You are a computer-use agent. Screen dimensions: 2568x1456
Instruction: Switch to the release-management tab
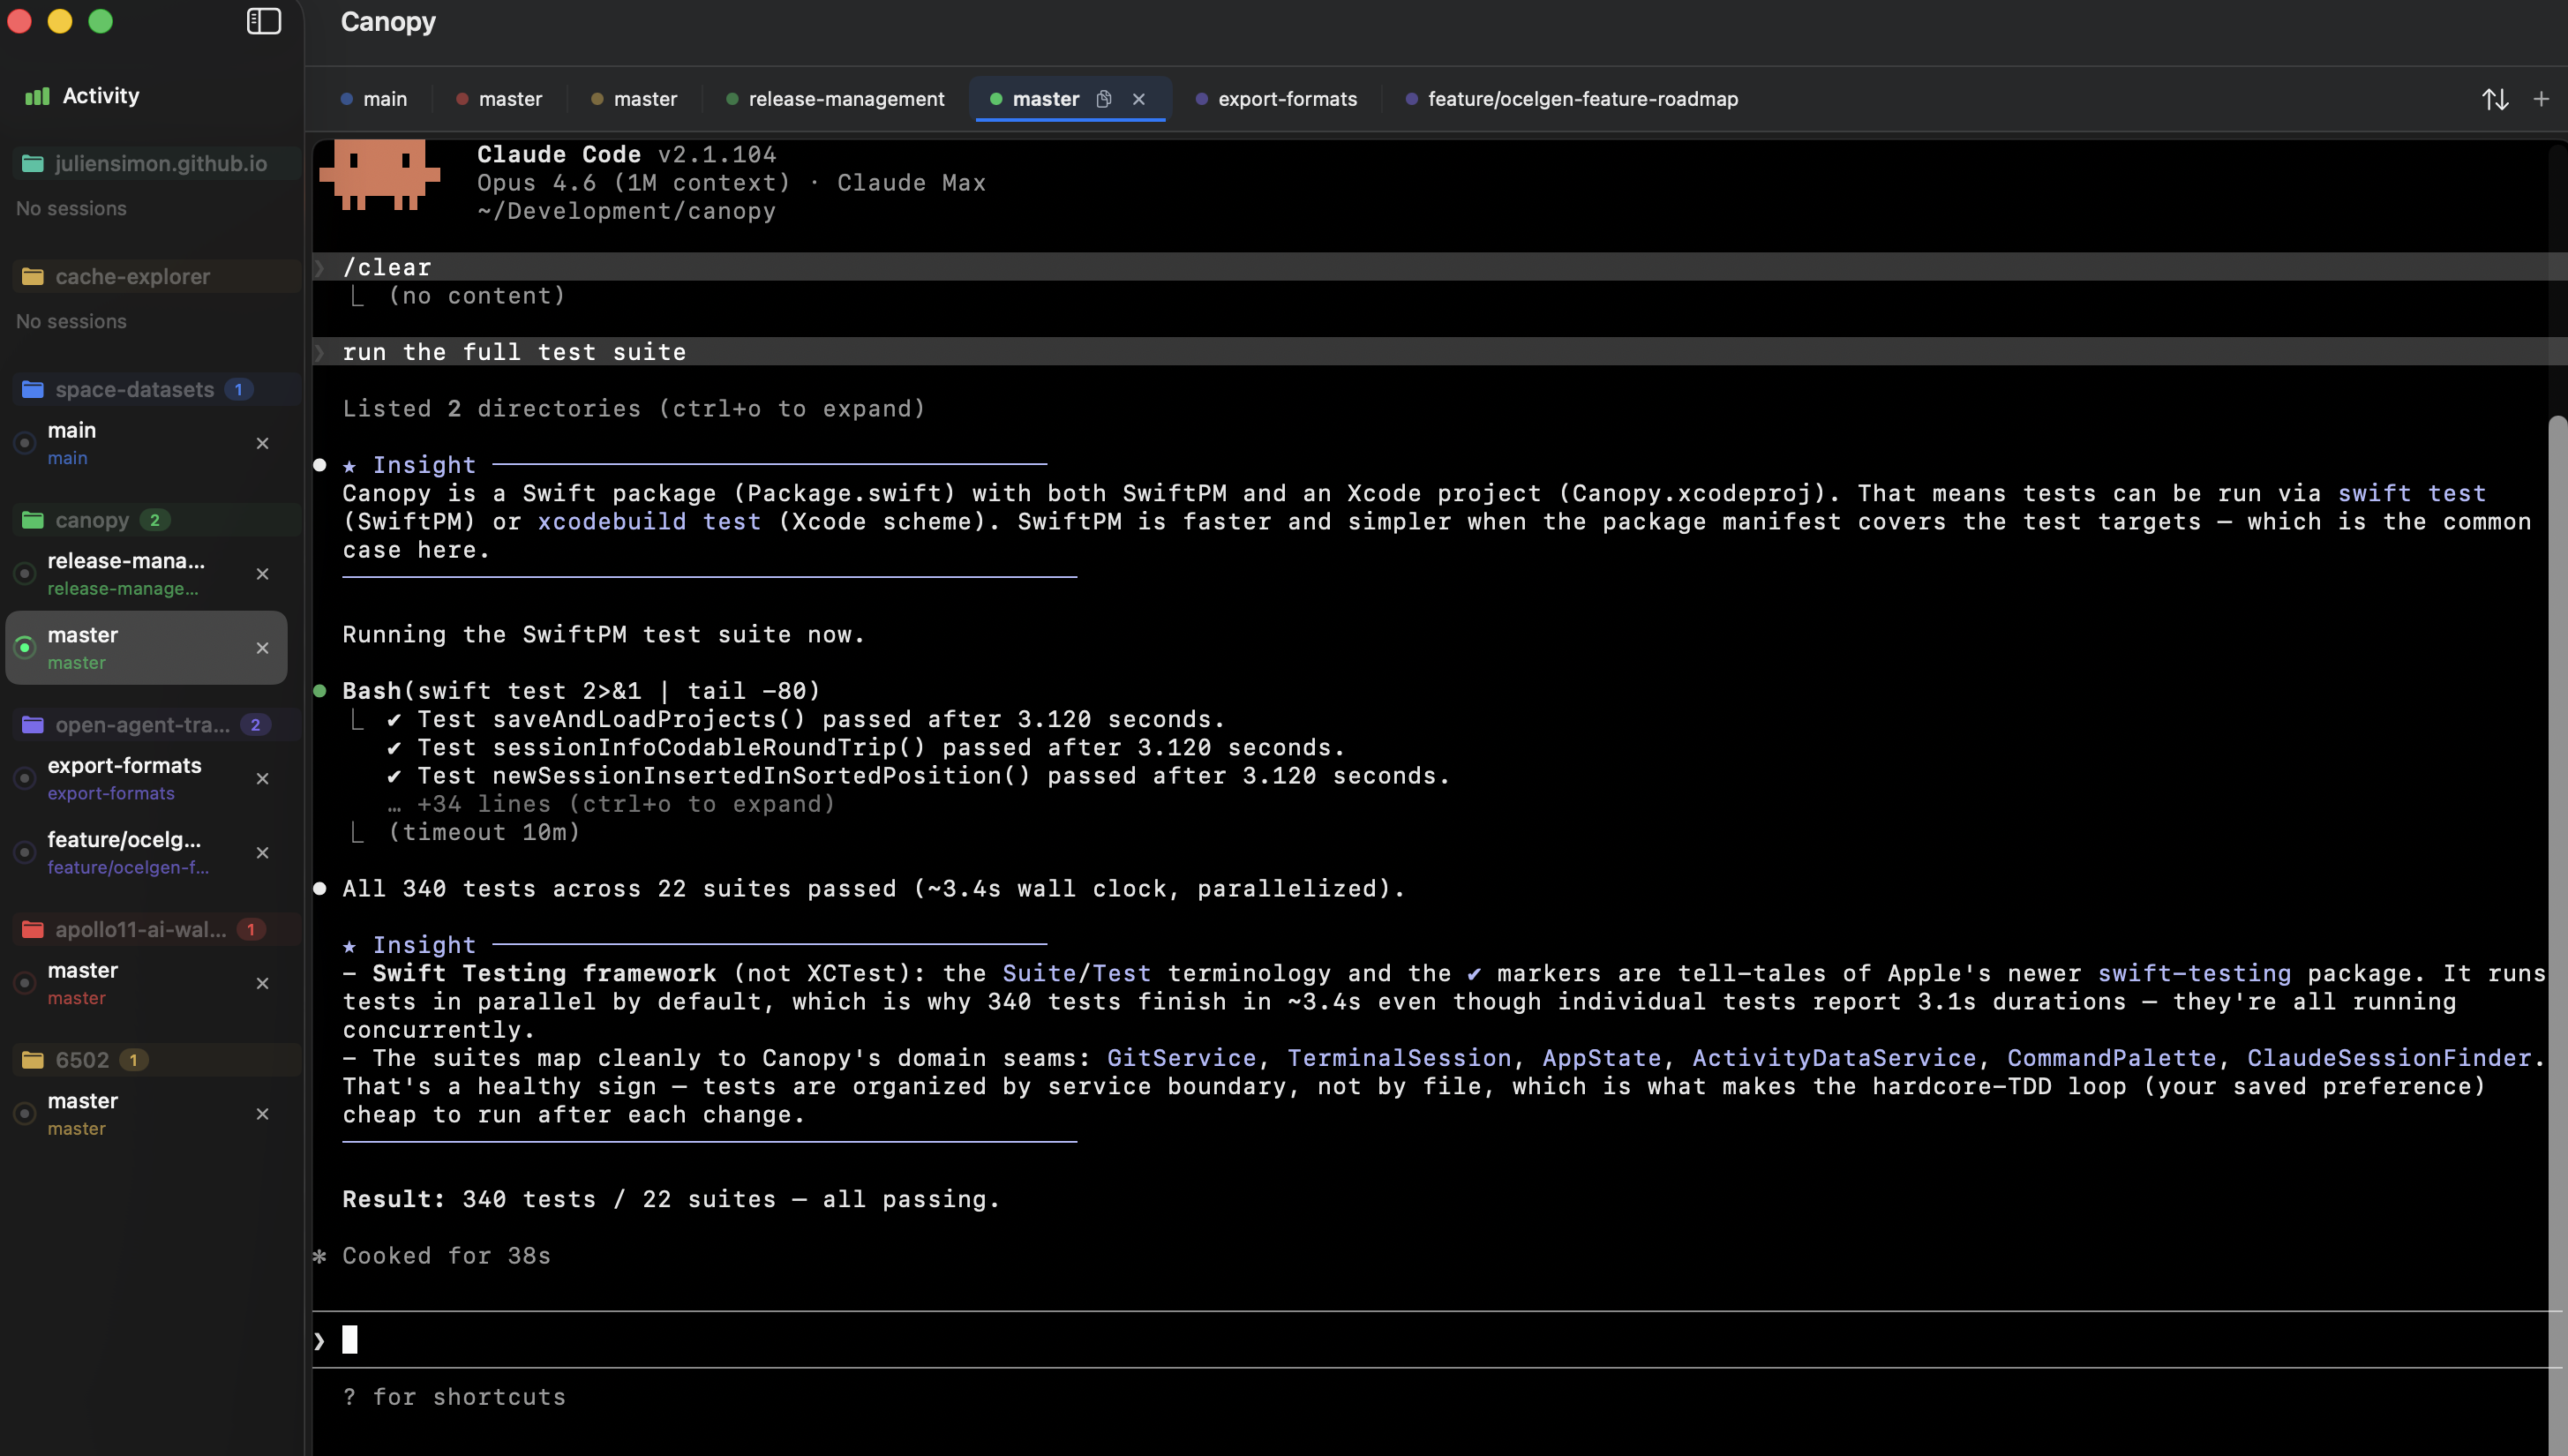(835, 99)
